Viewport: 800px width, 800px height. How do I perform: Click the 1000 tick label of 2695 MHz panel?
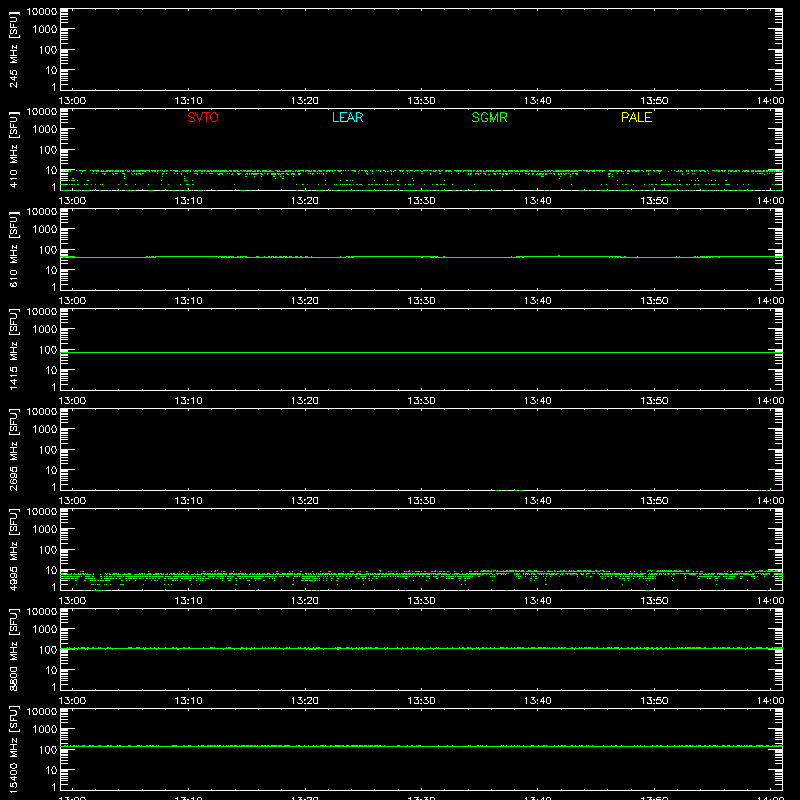tap(45, 430)
